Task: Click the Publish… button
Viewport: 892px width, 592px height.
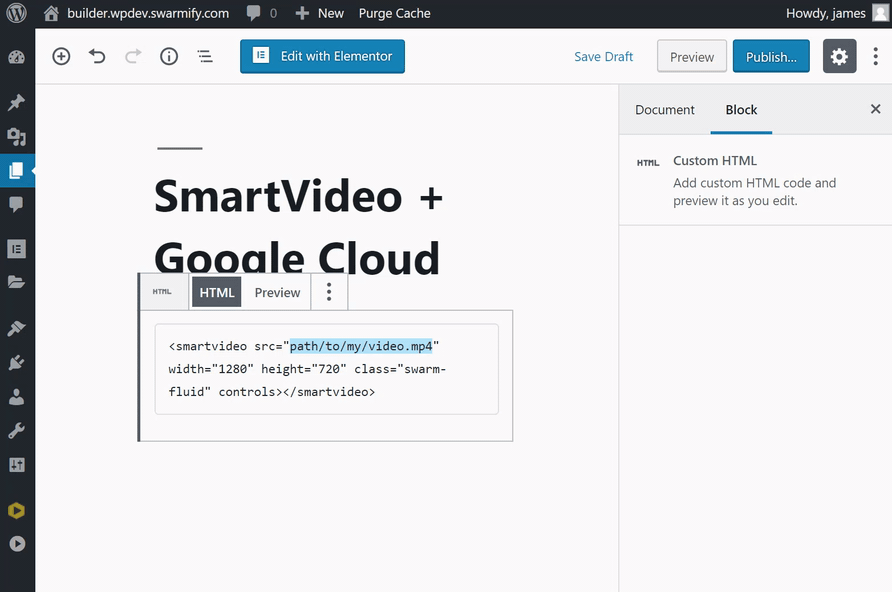Action: 771,56
